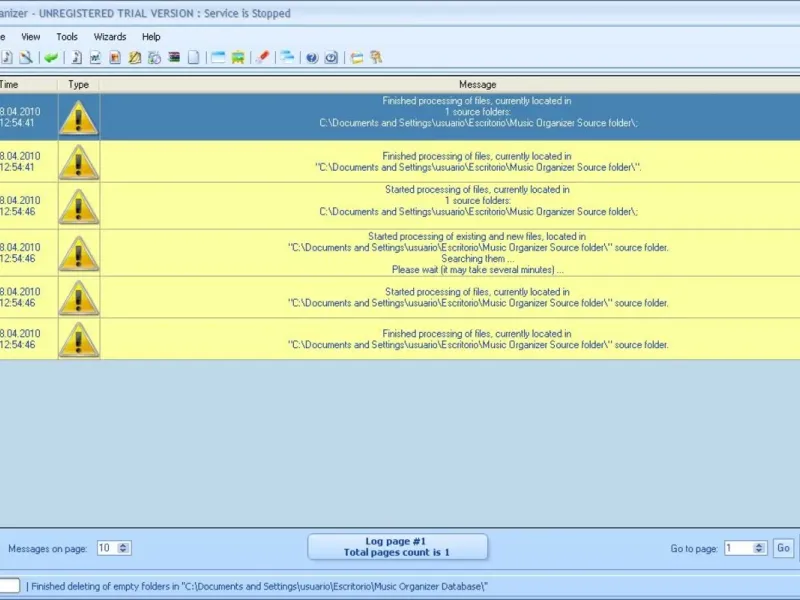Click the green picture easel toolbar icon
Image resolution: width=800 pixels, height=600 pixels.
click(x=238, y=57)
